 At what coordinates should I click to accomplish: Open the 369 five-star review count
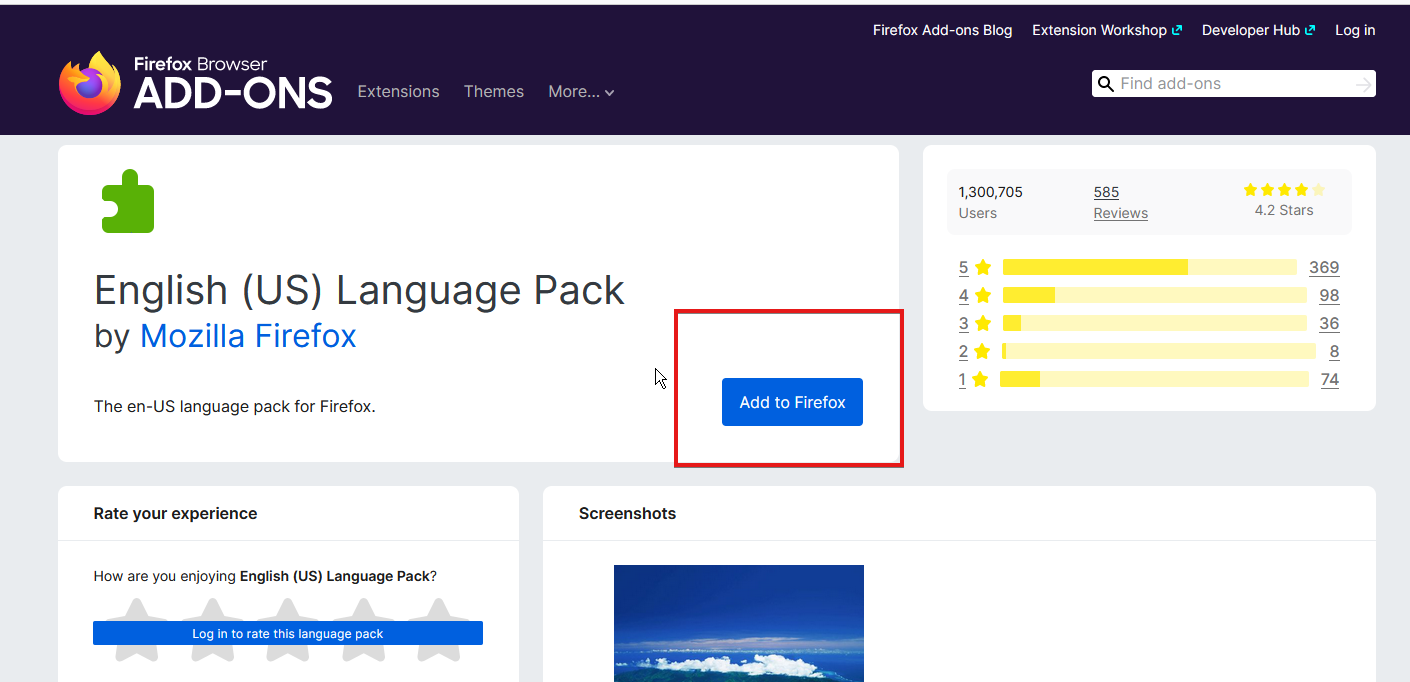pyautogui.click(x=1324, y=267)
